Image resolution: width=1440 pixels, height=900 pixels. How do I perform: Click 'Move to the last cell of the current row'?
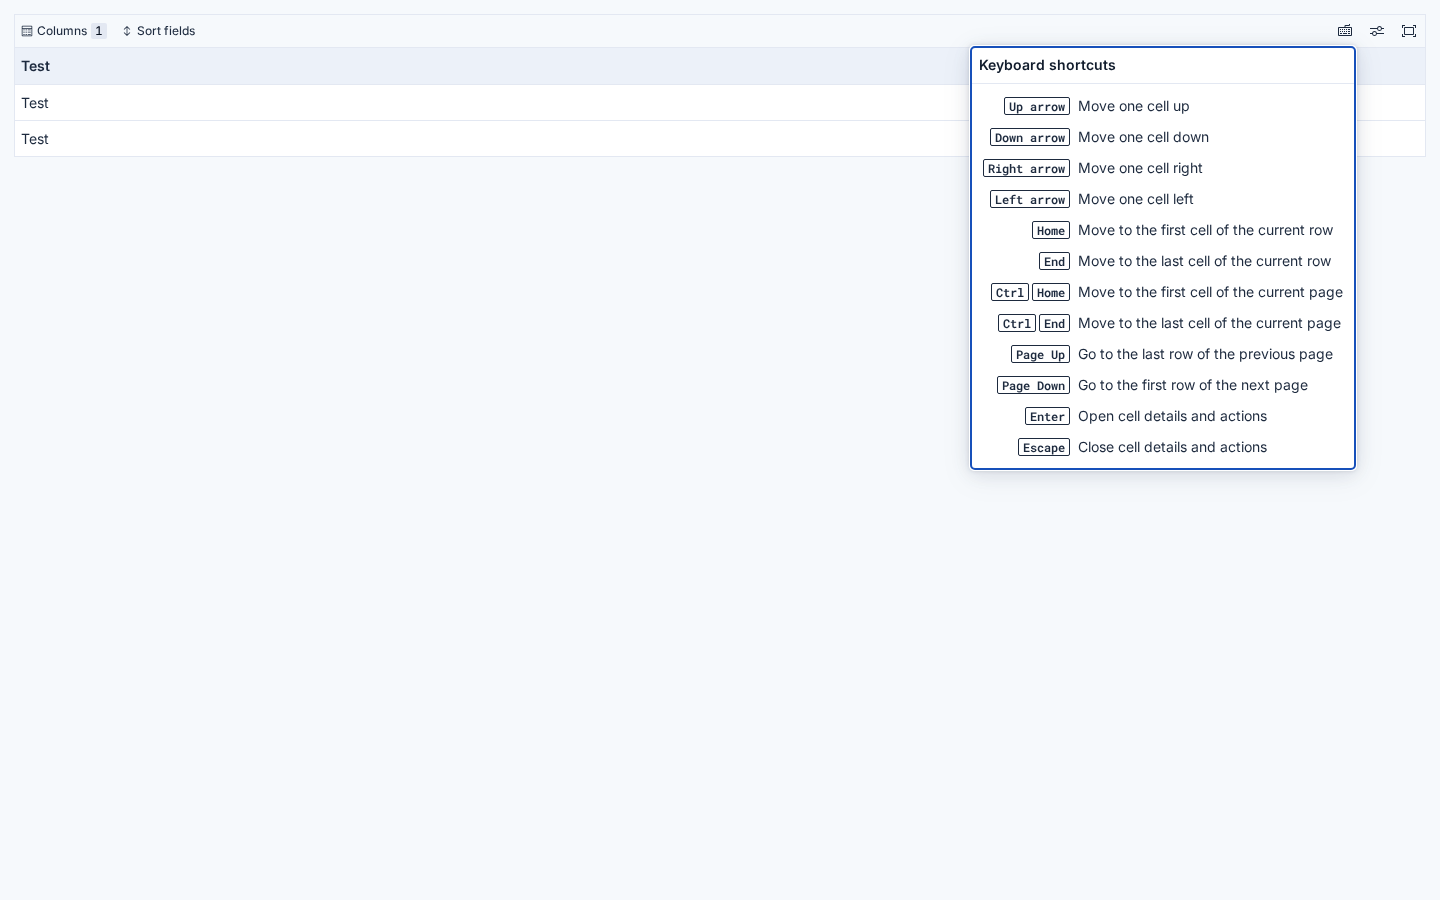tap(1204, 261)
